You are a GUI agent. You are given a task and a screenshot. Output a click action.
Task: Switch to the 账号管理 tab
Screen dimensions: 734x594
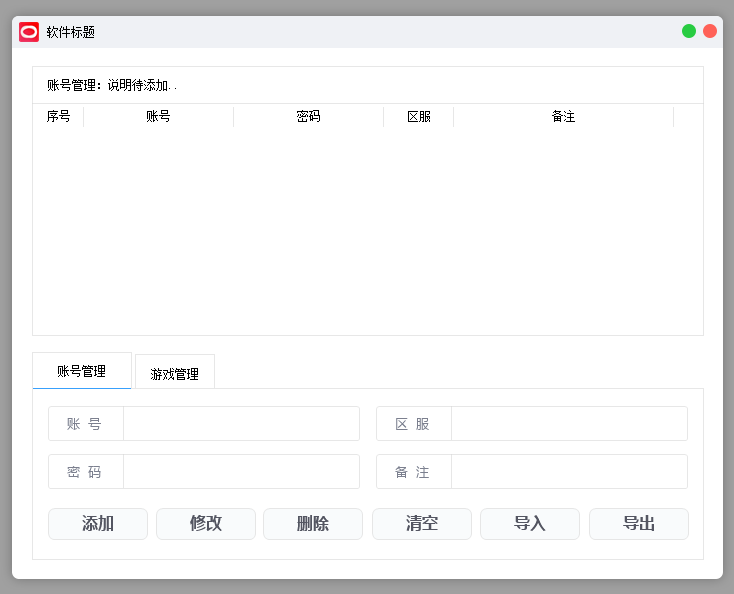click(x=82, y=371)
